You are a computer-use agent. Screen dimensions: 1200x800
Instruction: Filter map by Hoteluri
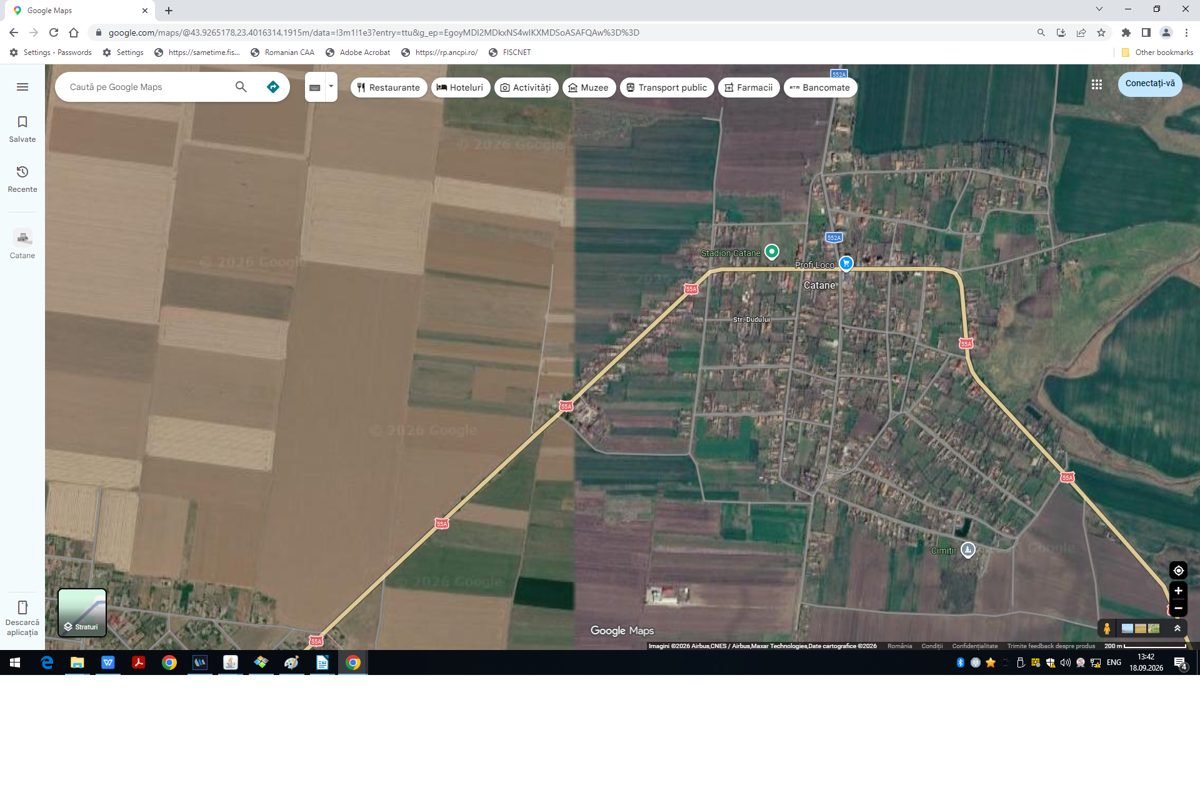point(460,87)
